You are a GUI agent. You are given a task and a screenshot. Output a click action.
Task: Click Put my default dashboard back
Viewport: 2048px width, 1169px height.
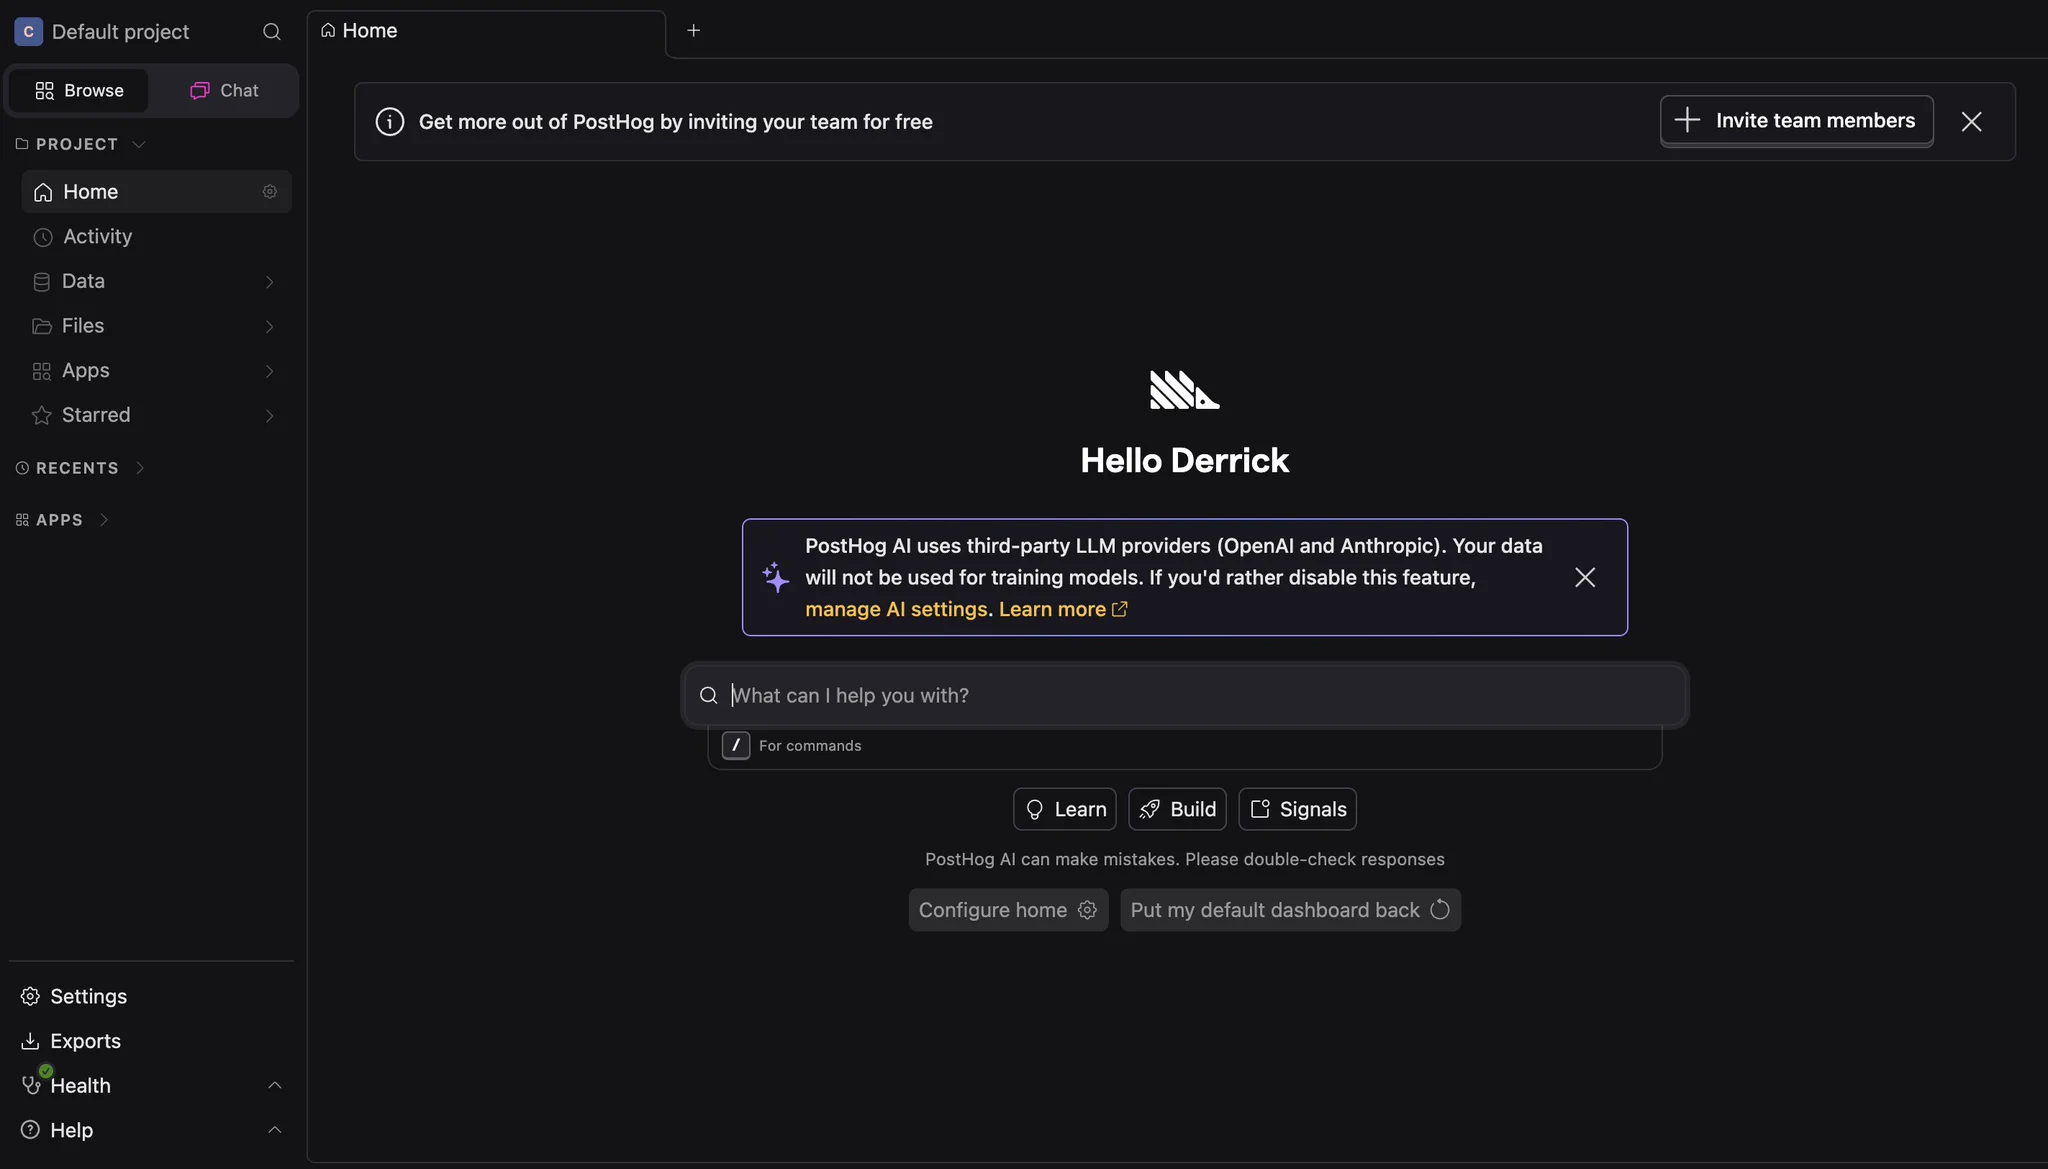tap(1290, 910)
